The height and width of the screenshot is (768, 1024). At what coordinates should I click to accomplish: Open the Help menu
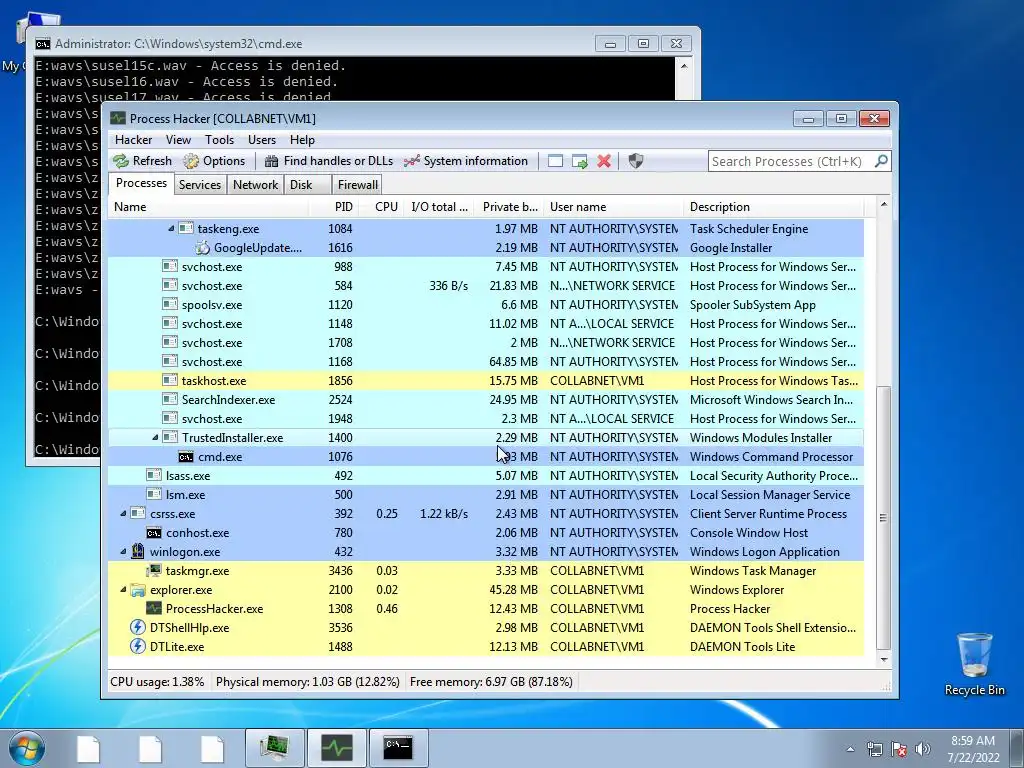(x=302, y=140)
